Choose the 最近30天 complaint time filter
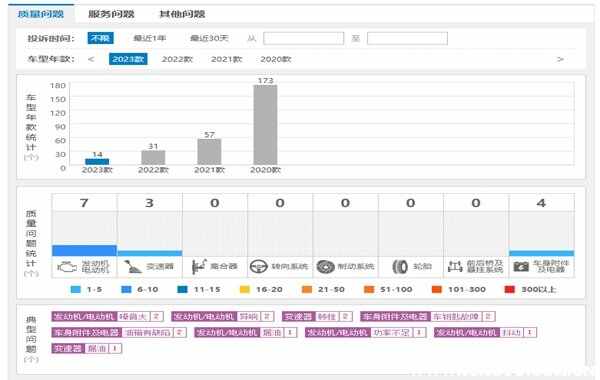The image size is (600, 380). coord(209,38)
